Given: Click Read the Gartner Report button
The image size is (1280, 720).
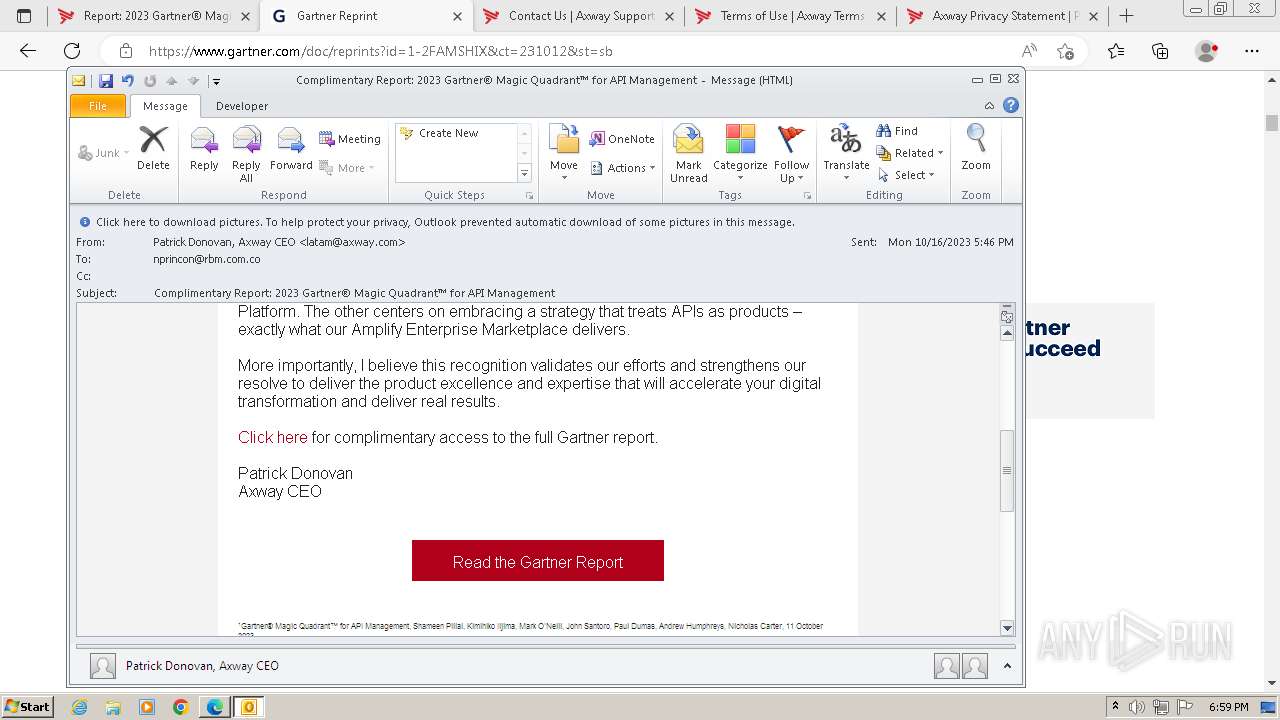Looking at the screenshot, I should (538, 561).
